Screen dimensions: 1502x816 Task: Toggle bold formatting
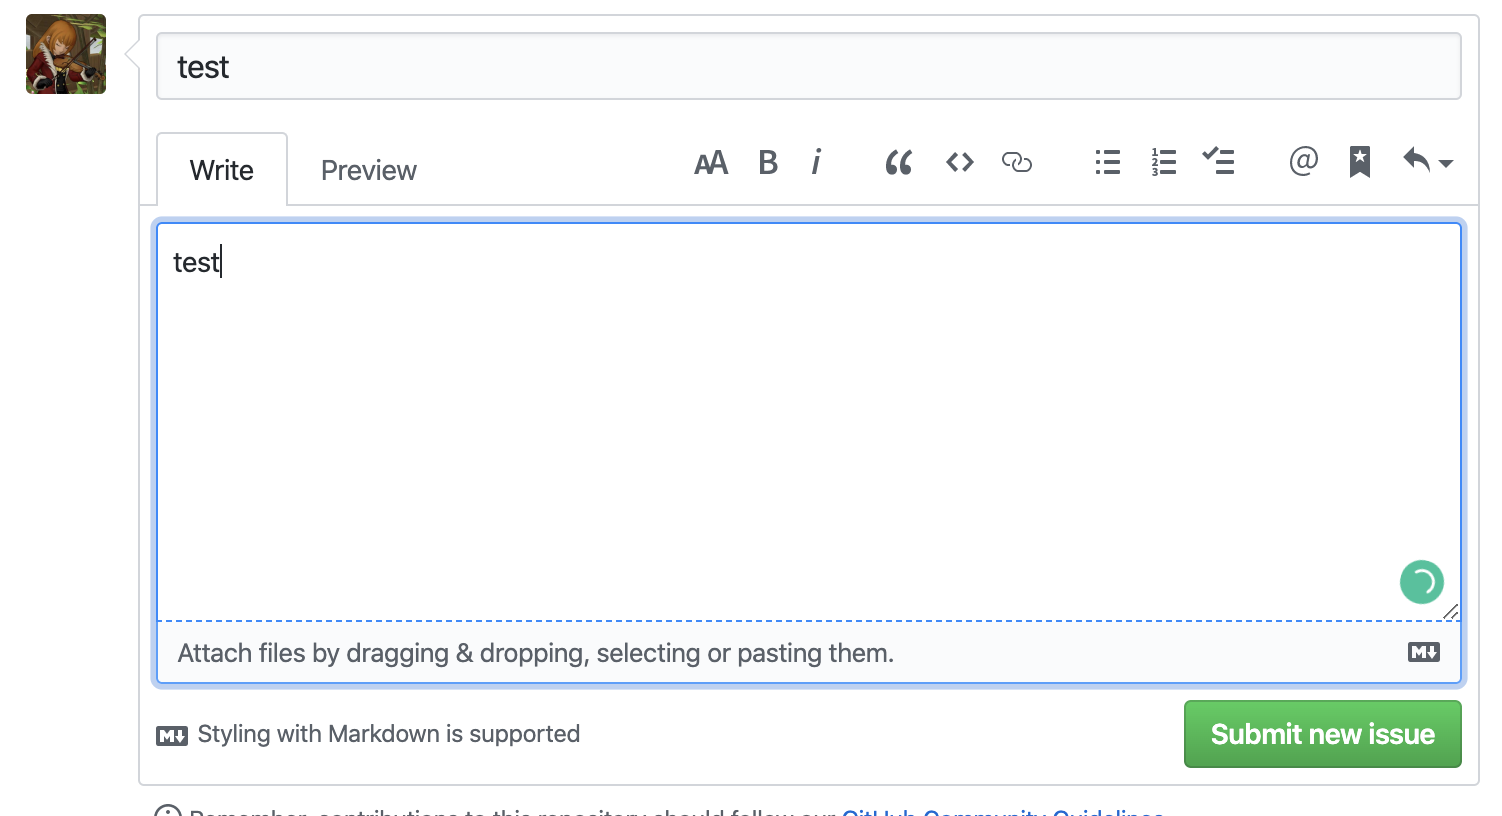pyautogui.click(x=768, y=162)
